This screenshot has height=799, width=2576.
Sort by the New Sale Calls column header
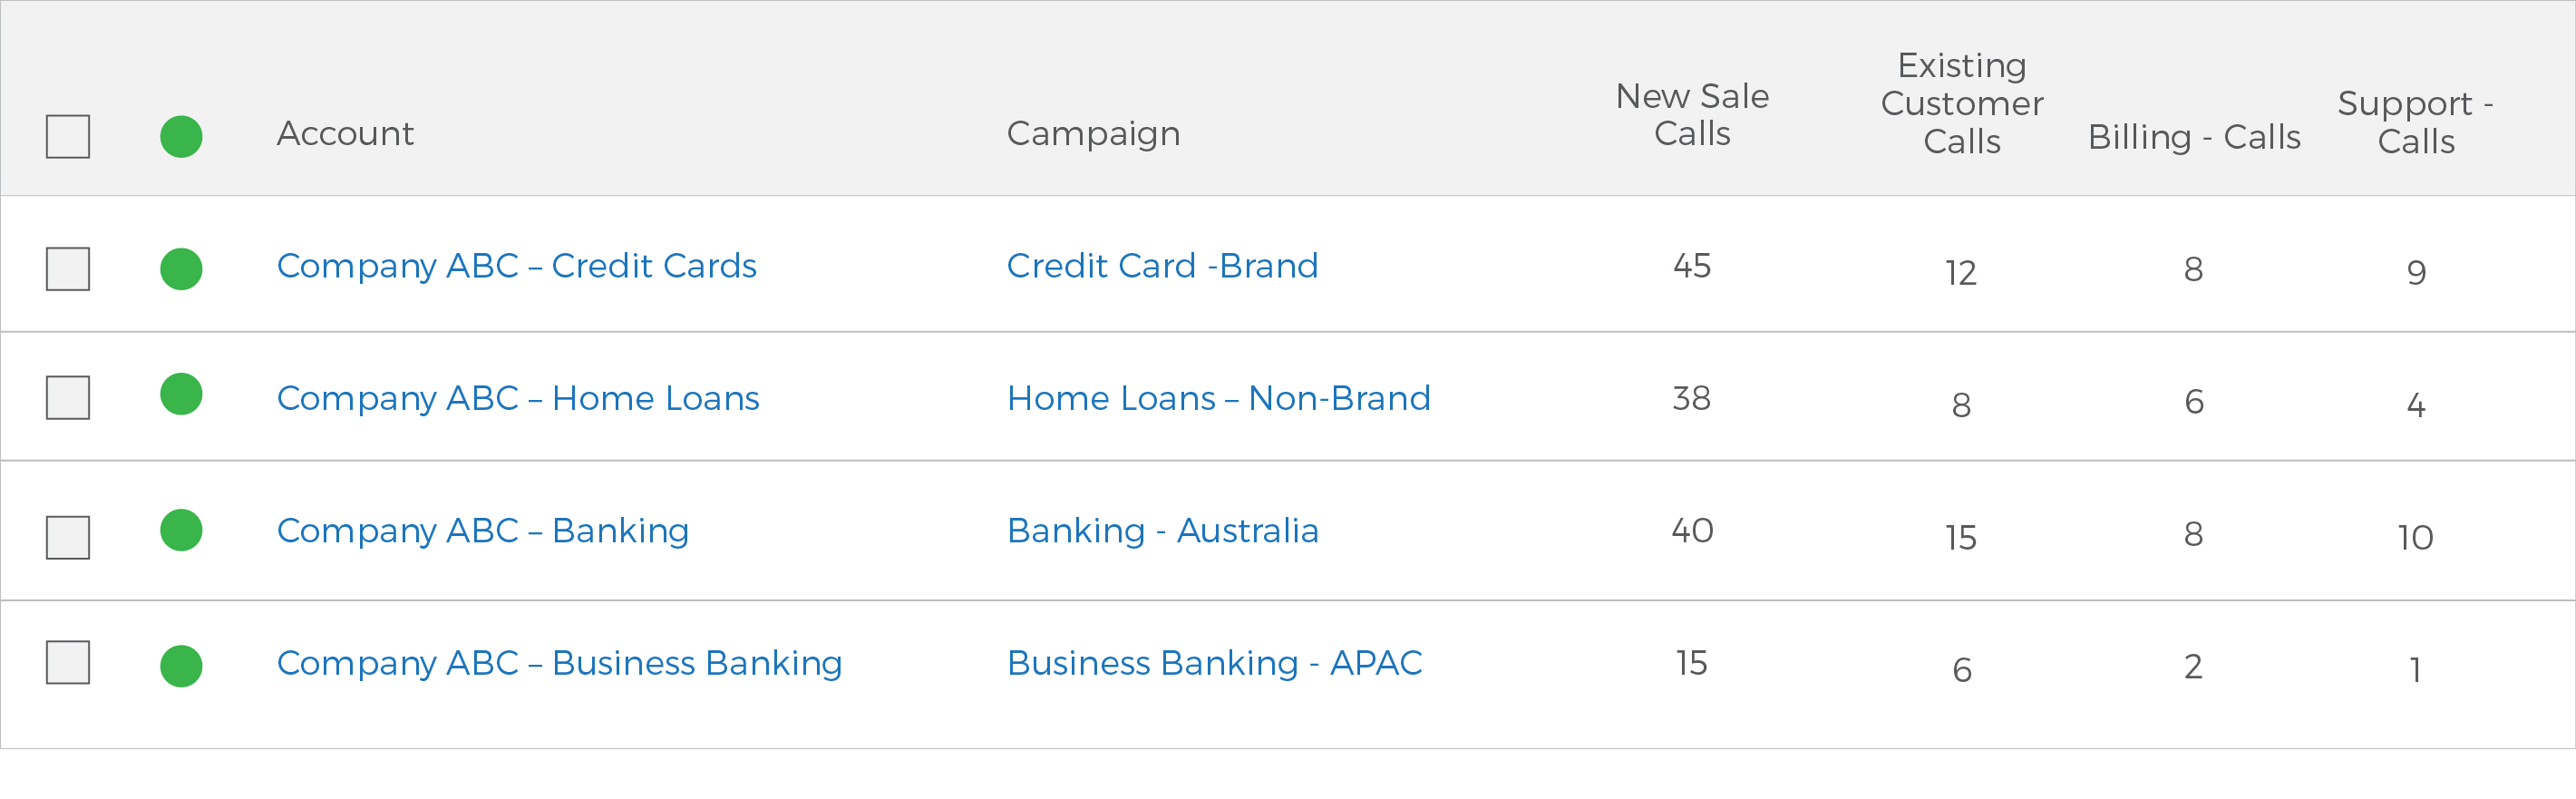coord(1692,115)
